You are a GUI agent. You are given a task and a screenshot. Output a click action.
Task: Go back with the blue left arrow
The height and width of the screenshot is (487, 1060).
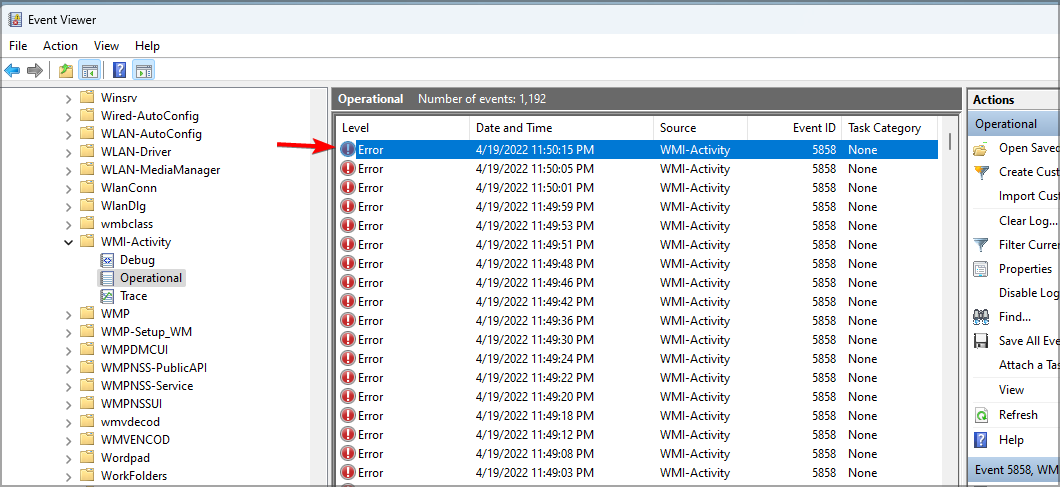(x=12, y=70)
